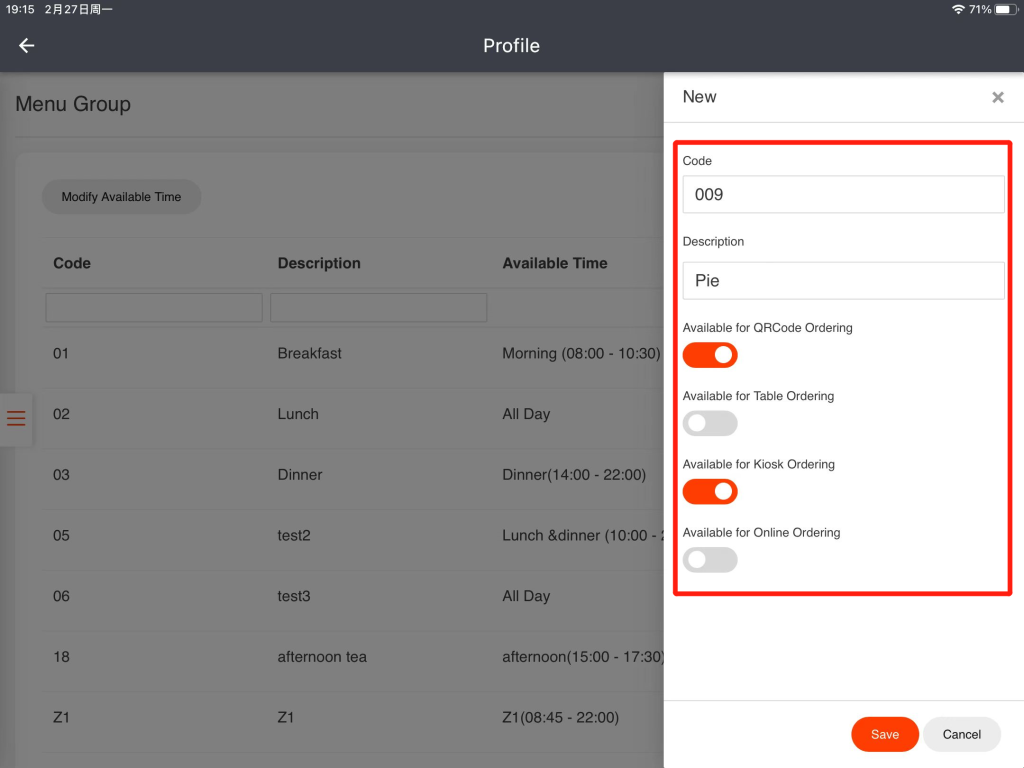Click the Description column filter box
Screen dimensions: 1024x768
[x=378, y=307]
